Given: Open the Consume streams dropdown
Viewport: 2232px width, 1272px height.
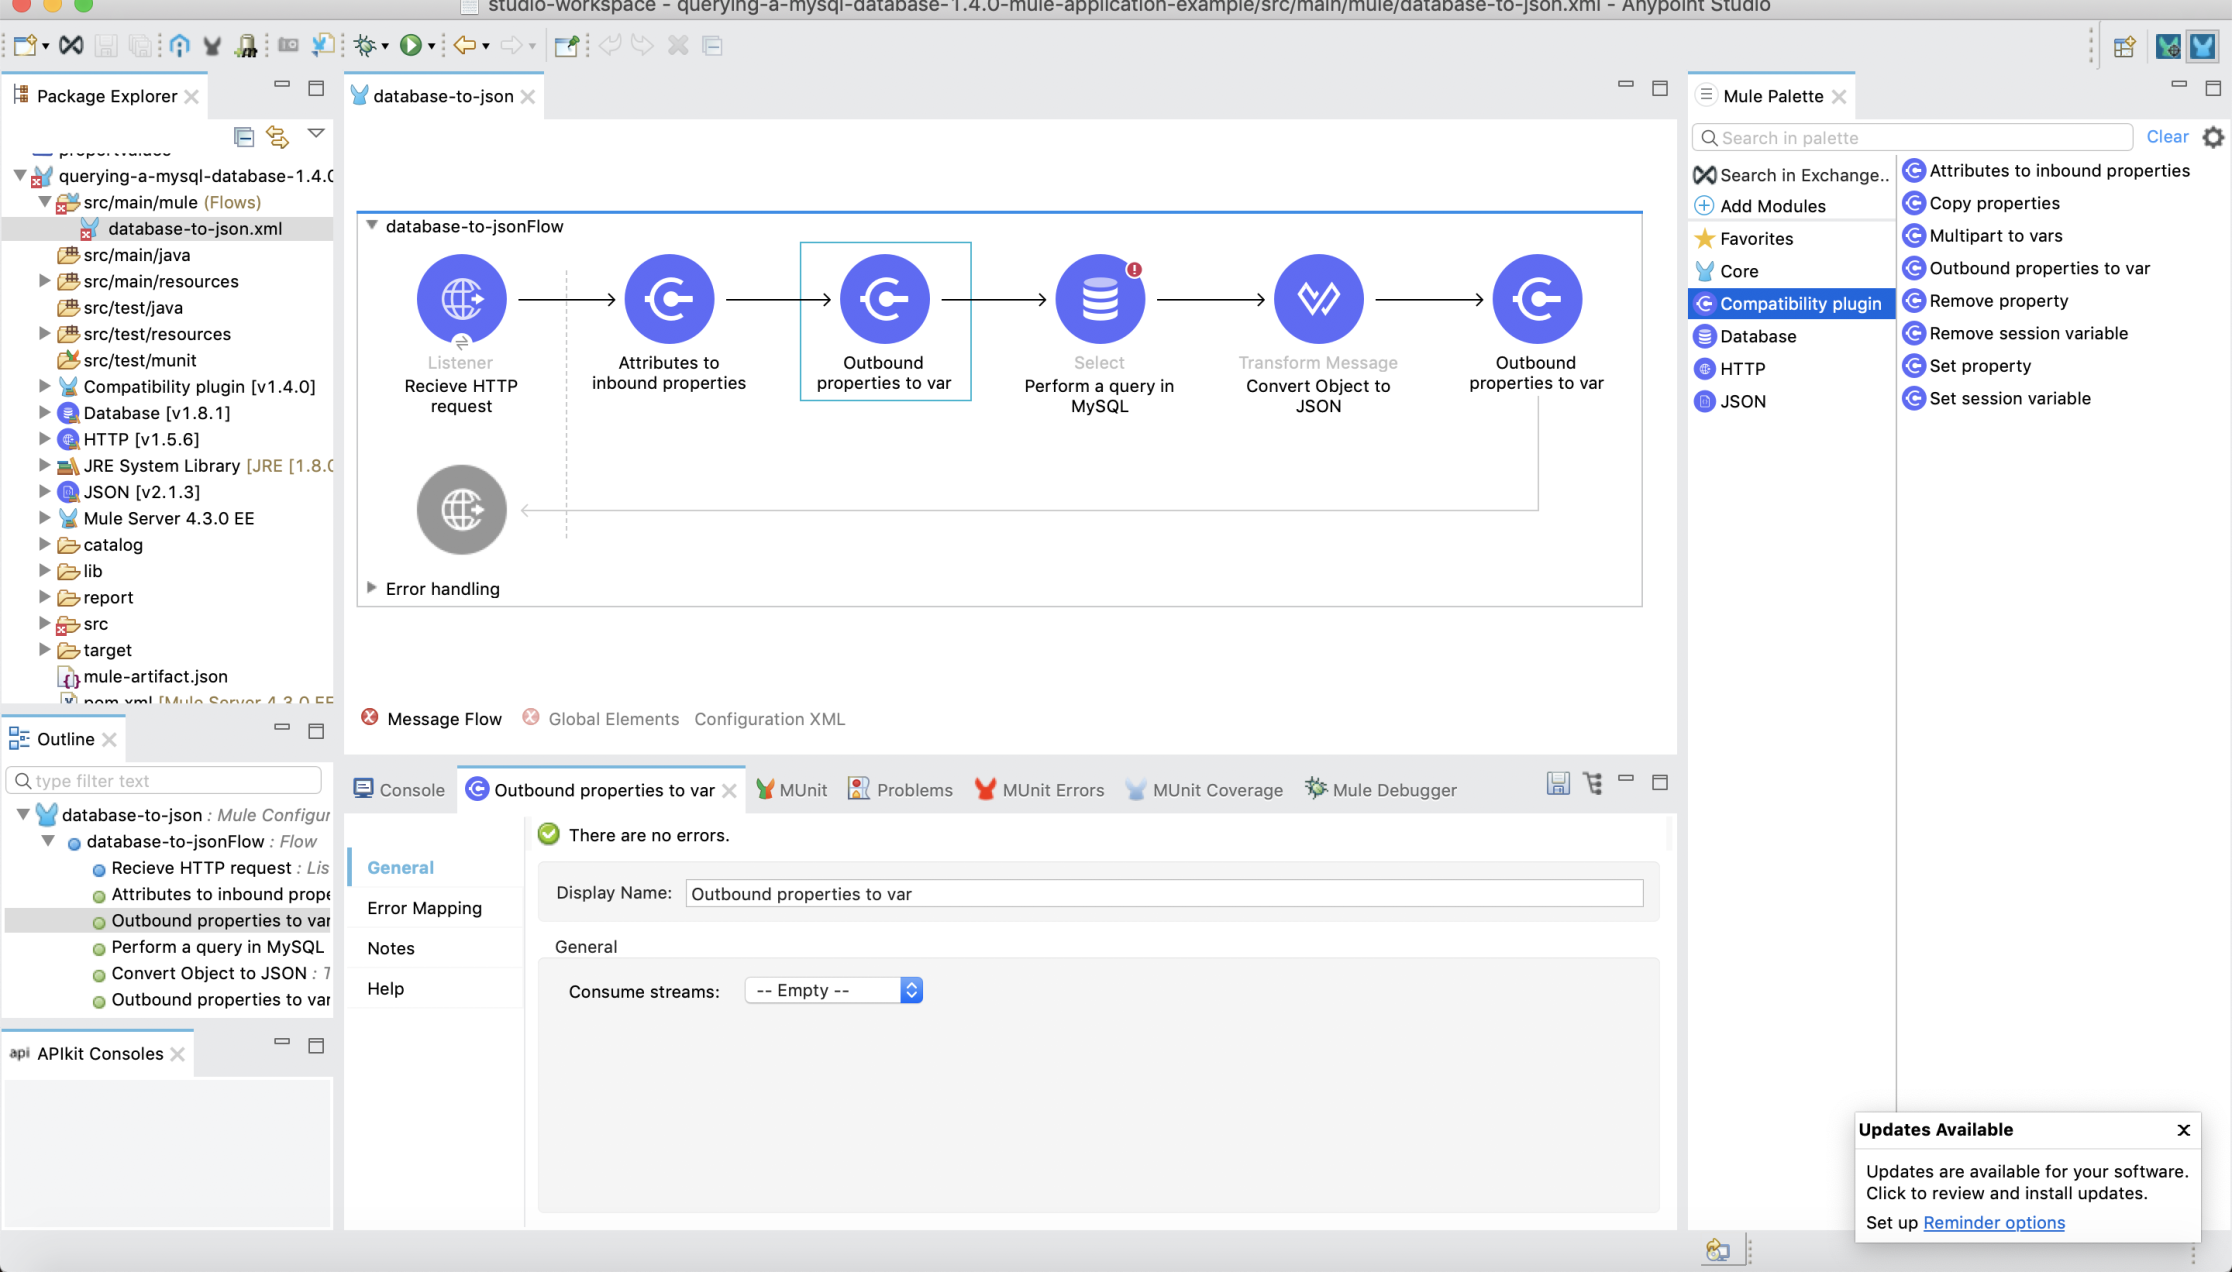Looking at the screenshot, I should (833, 990).
